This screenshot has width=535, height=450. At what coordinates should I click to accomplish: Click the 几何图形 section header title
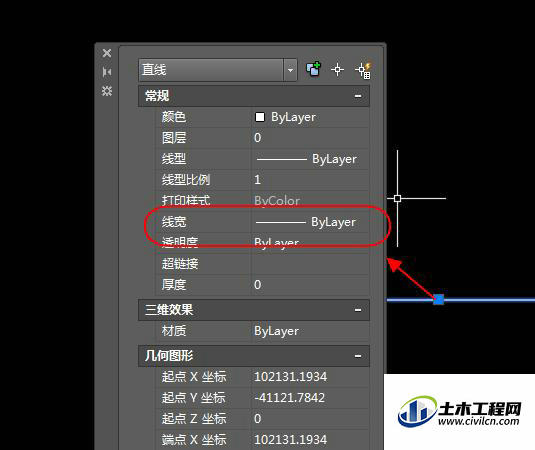pos(169,356)
